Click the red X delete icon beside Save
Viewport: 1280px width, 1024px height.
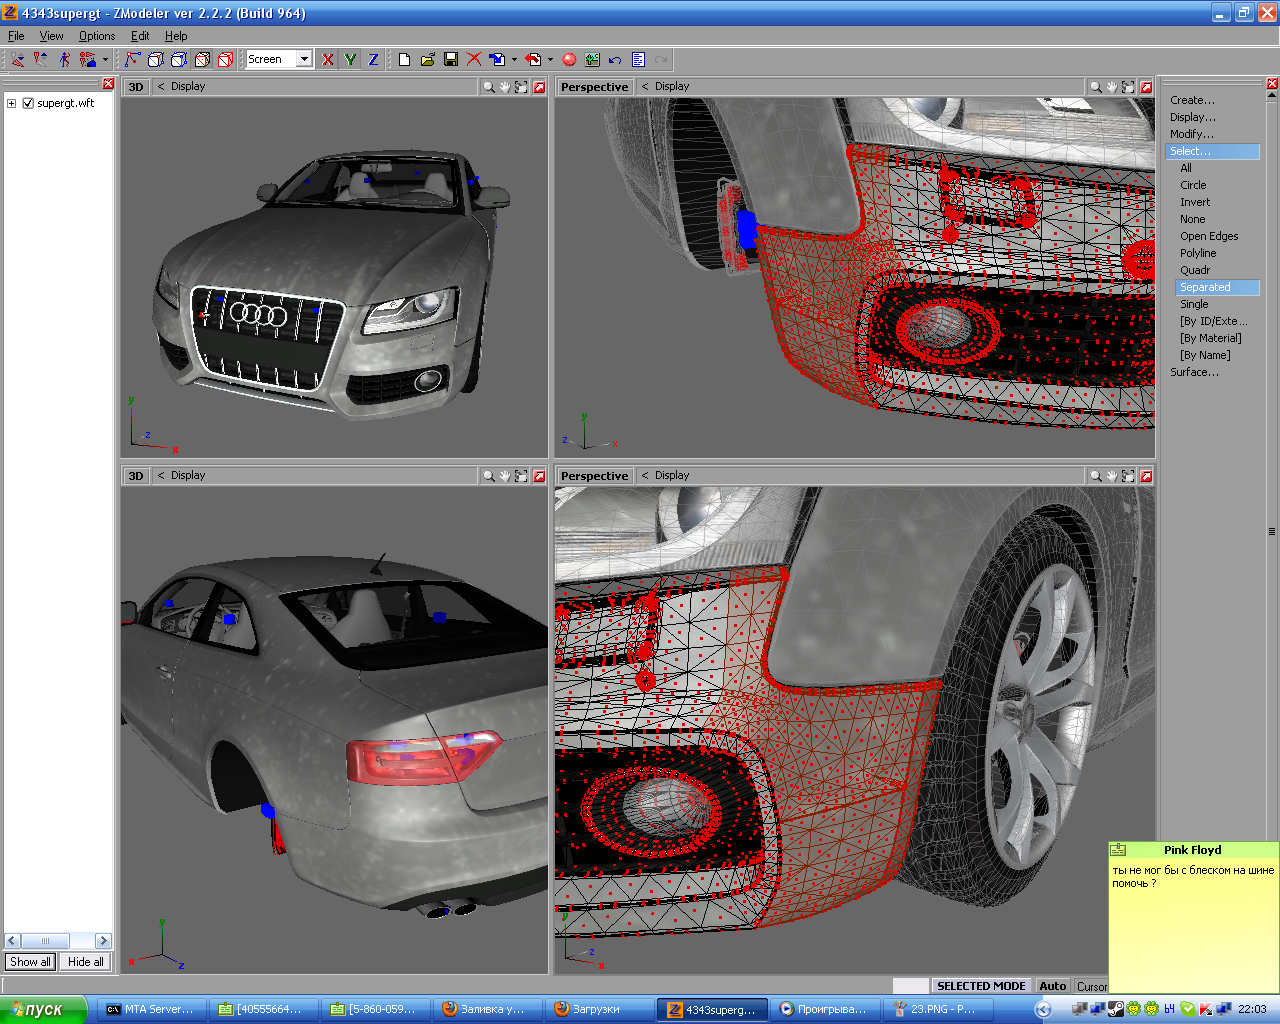coord(474,60)
